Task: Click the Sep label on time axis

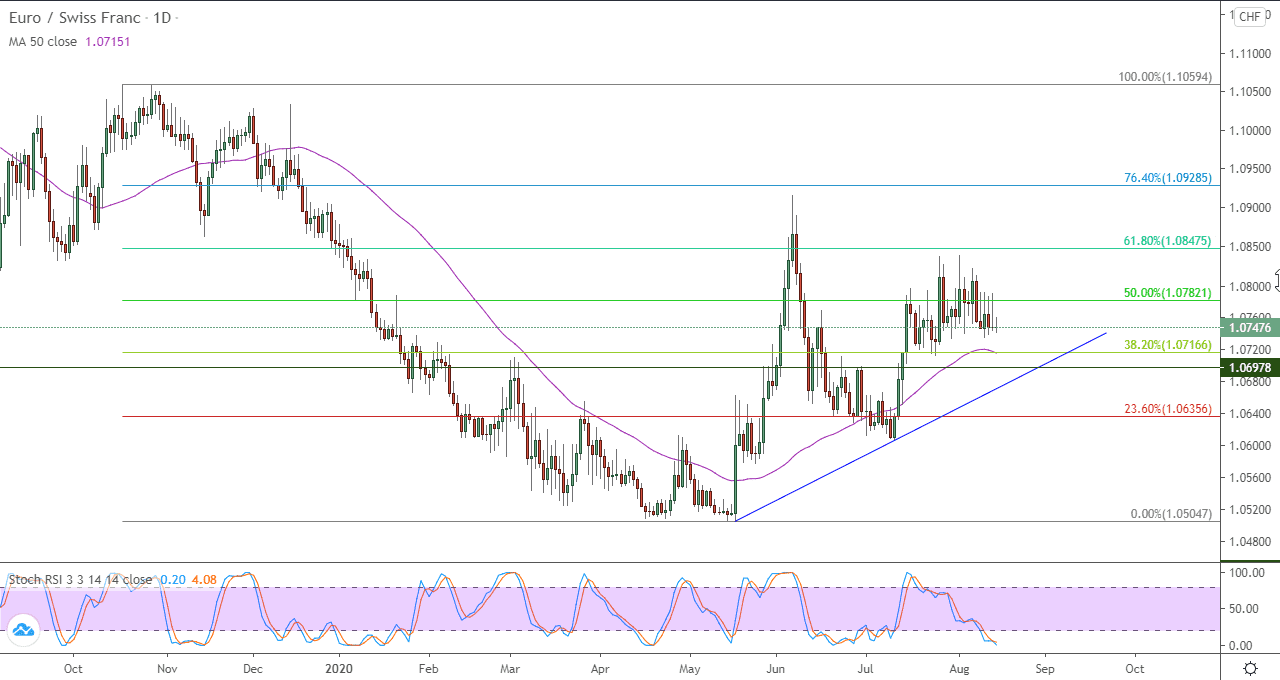Action: click(x=1045, y=668)
